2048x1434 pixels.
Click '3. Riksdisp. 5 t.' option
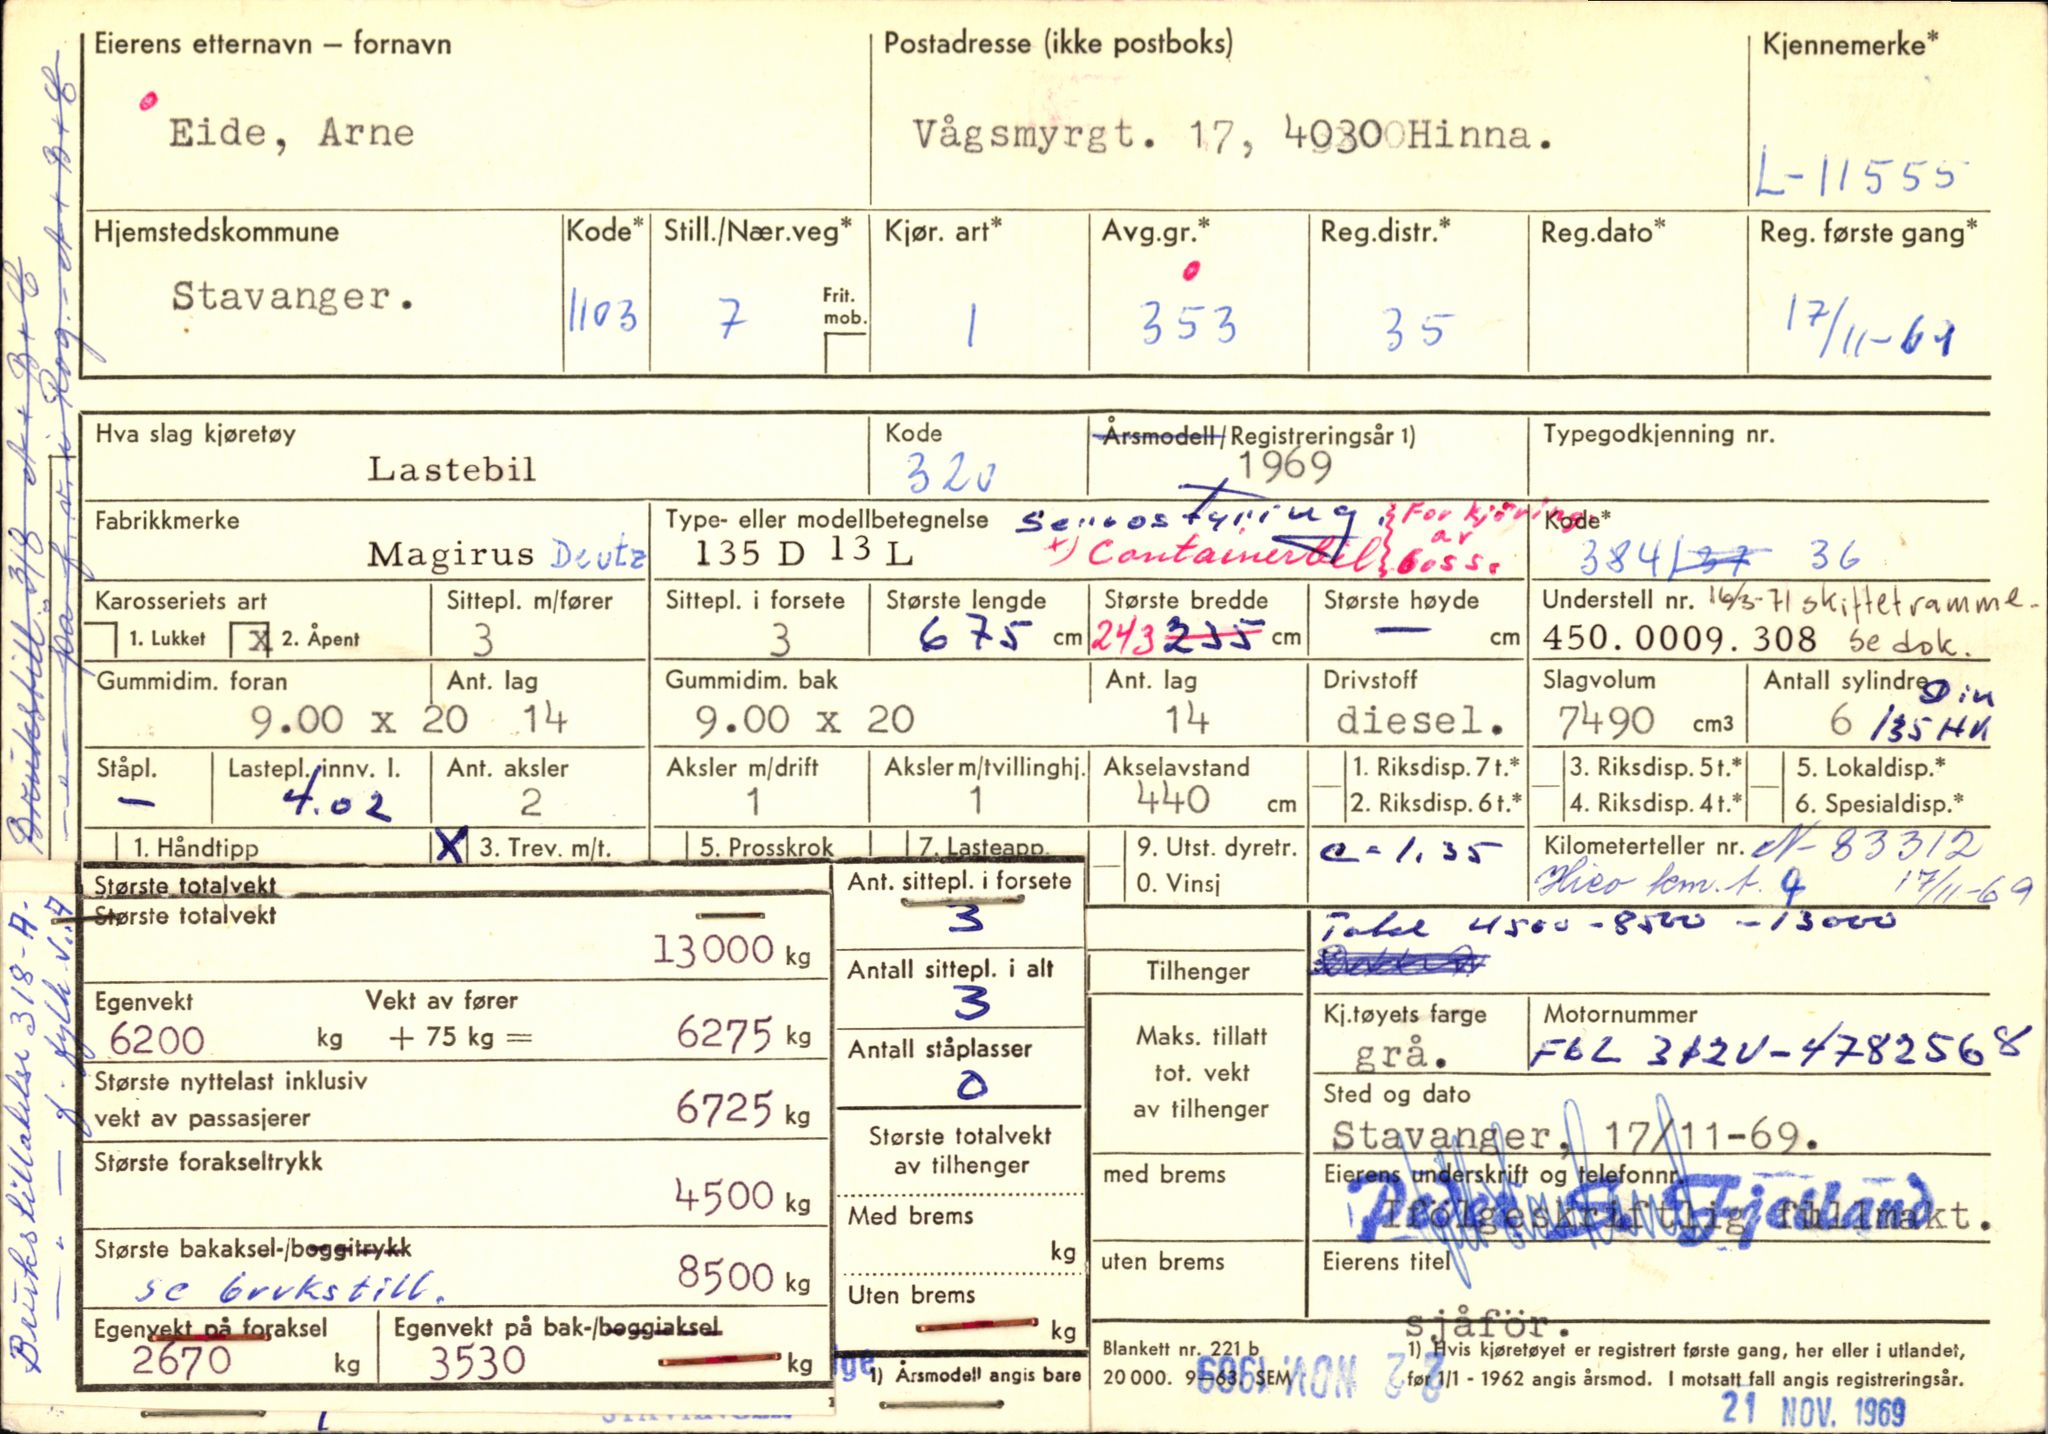1655,768
